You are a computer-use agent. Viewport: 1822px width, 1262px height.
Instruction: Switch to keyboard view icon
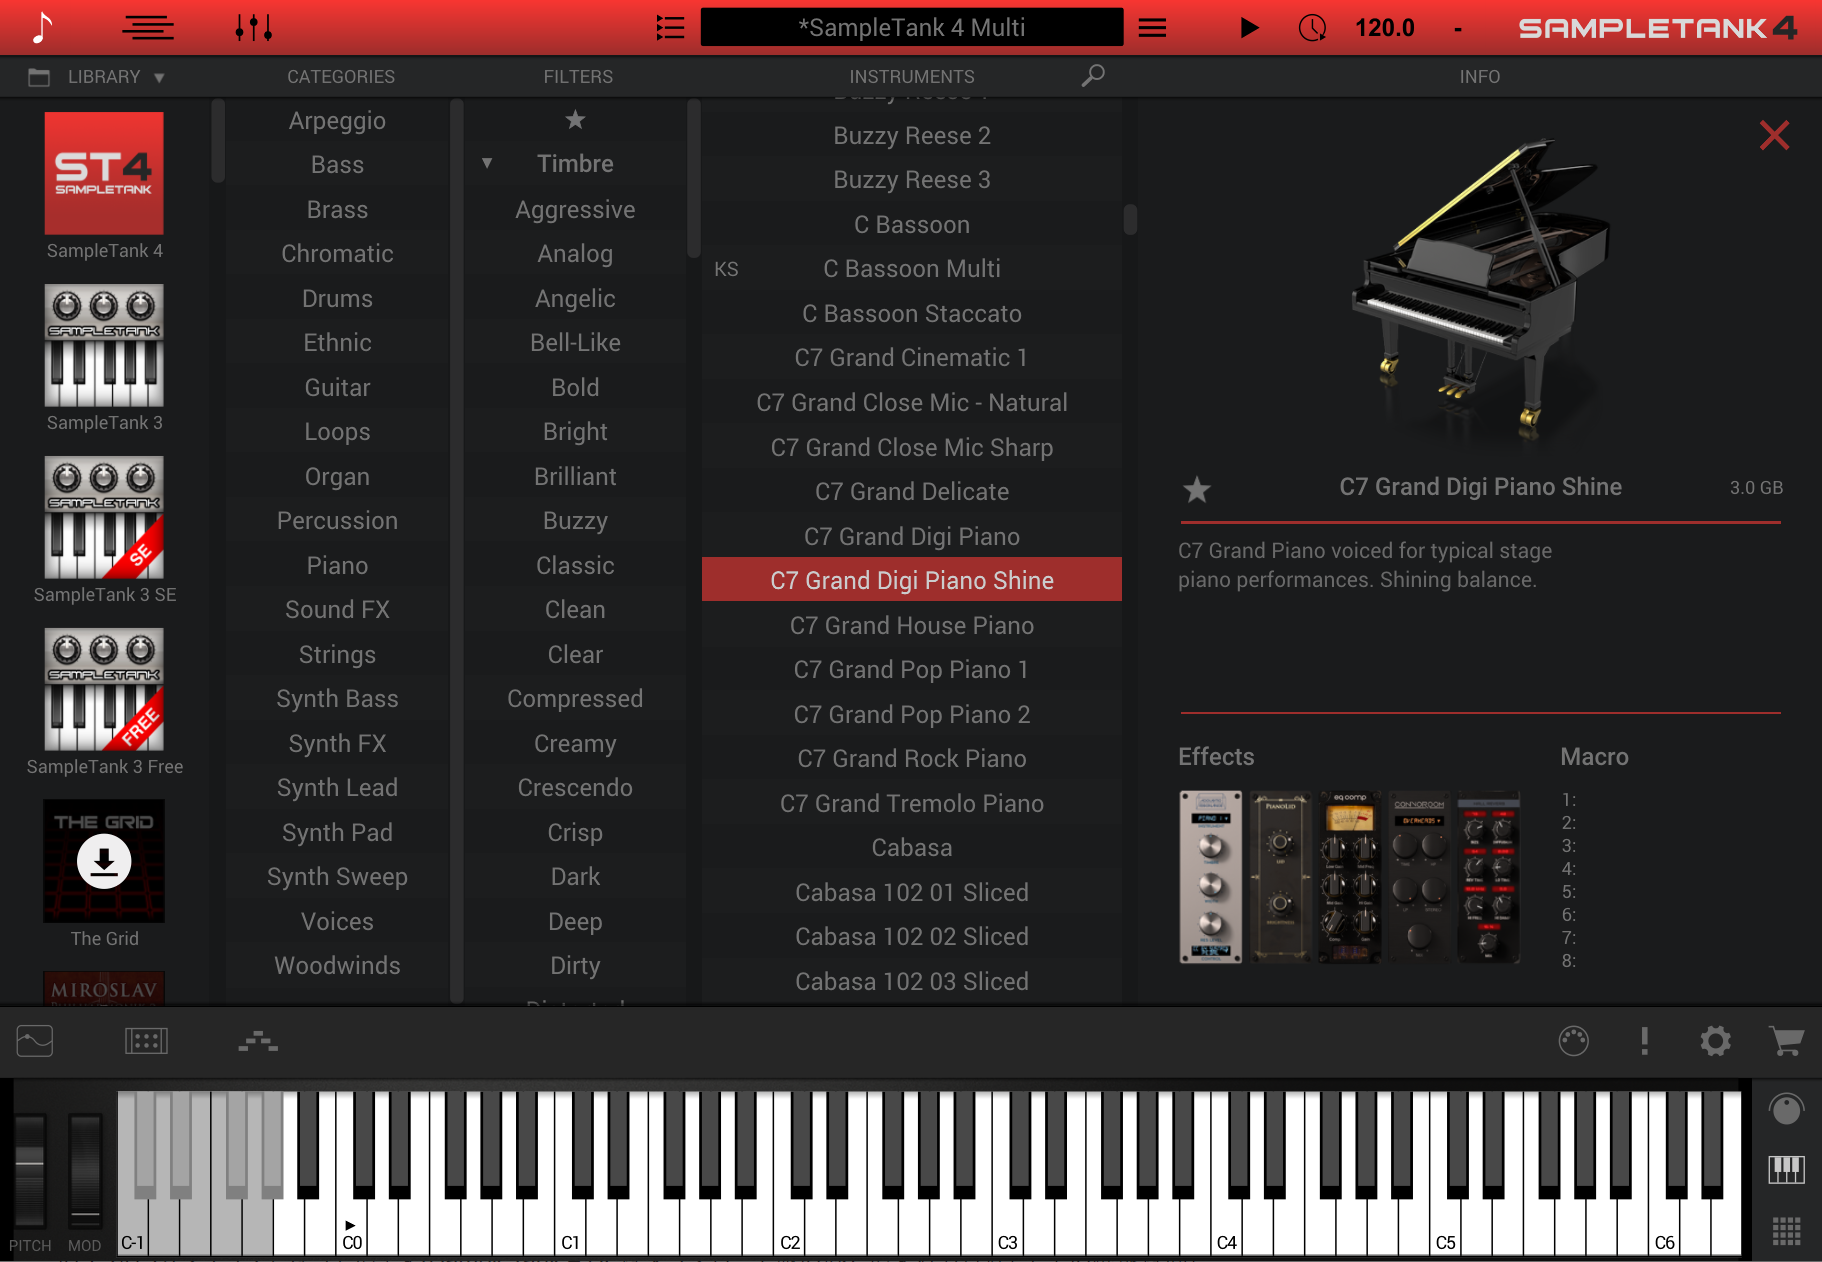(x=1786, y=1169)
